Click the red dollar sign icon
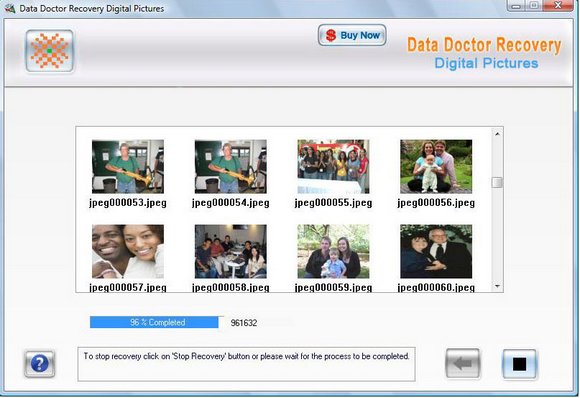 tap(331, 36)
